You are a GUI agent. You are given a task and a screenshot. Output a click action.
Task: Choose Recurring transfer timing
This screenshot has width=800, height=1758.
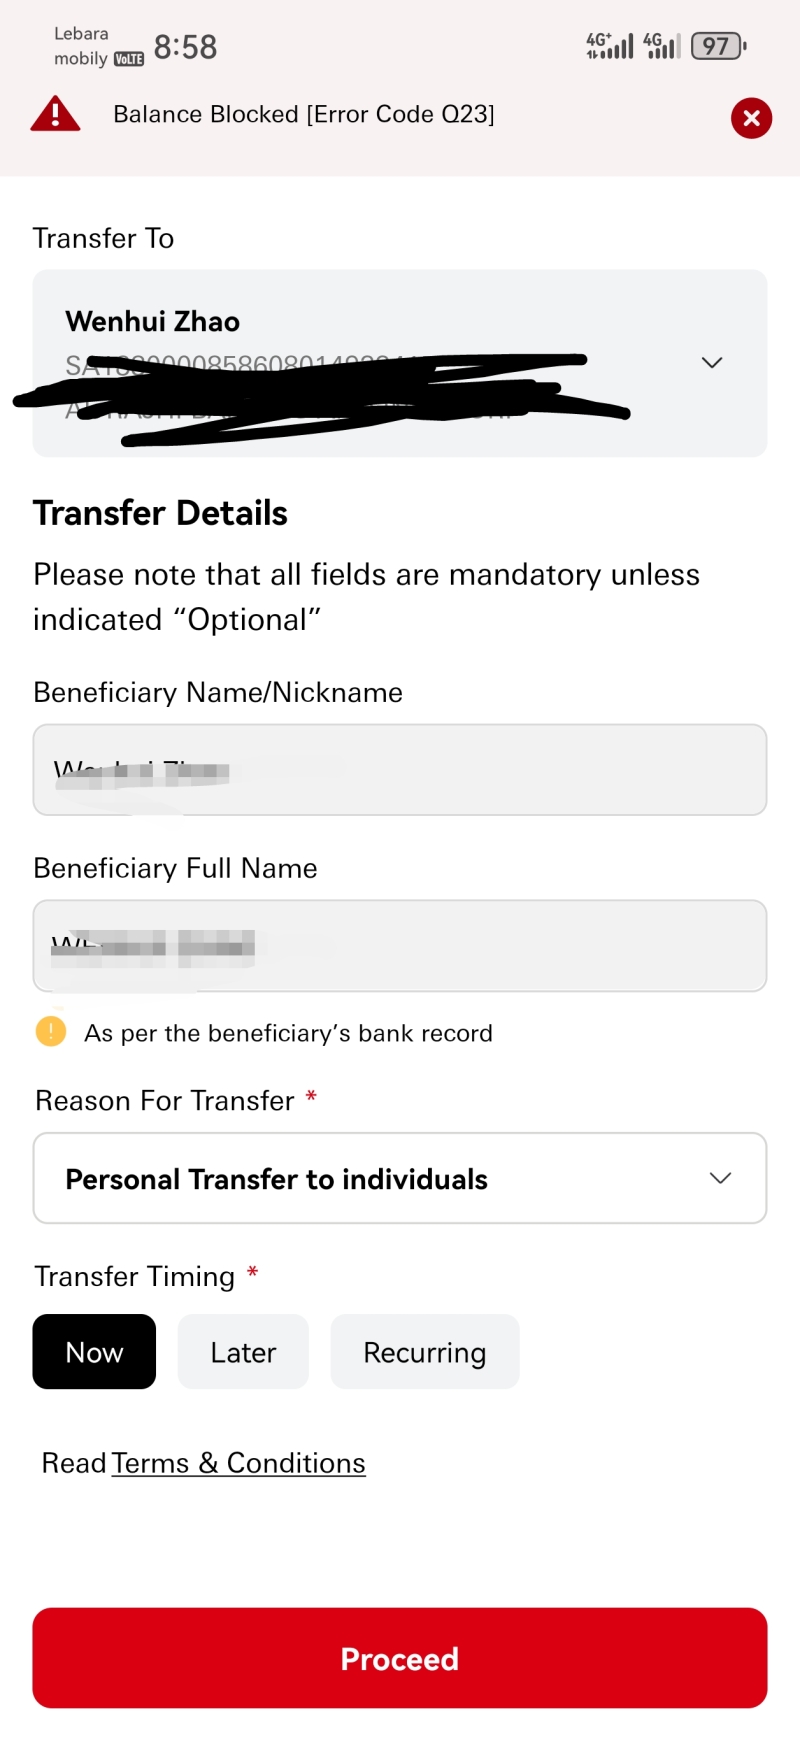click(425, 1352)
